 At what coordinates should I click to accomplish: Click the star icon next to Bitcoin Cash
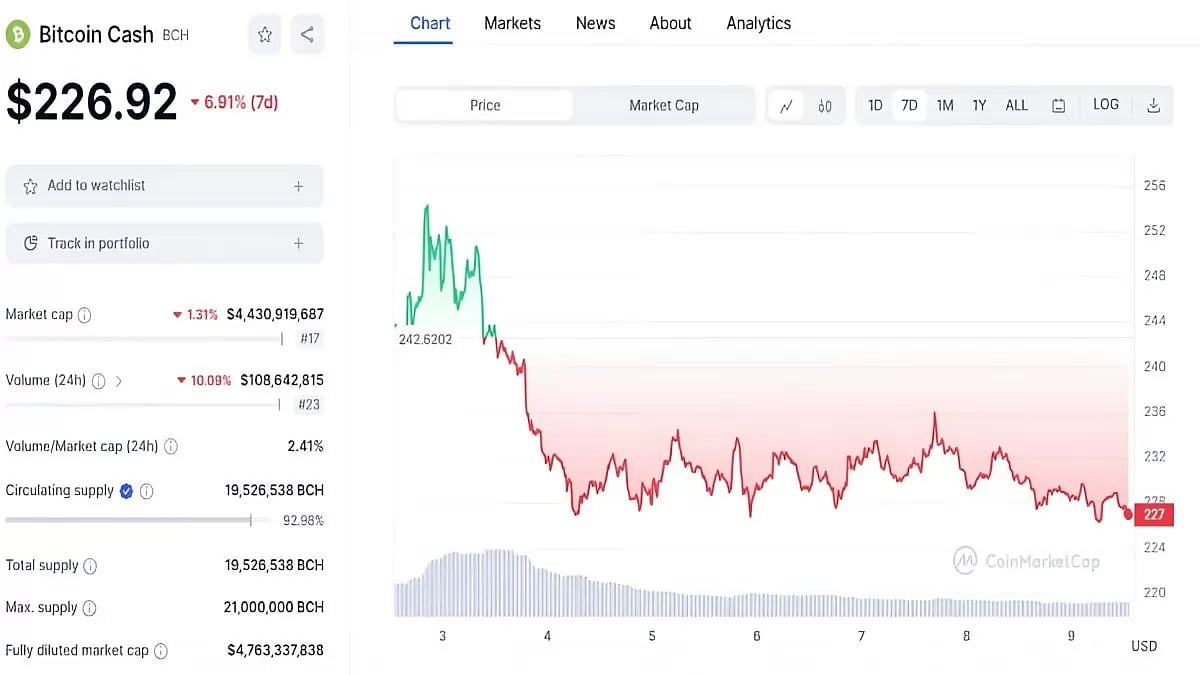264,34
